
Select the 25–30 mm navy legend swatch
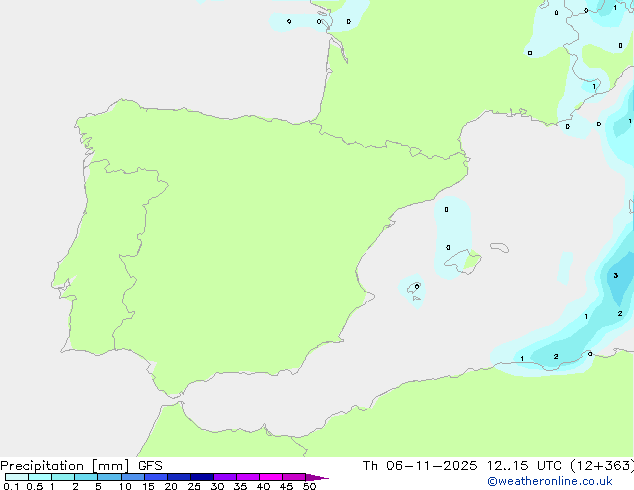[x=202, y=477]
